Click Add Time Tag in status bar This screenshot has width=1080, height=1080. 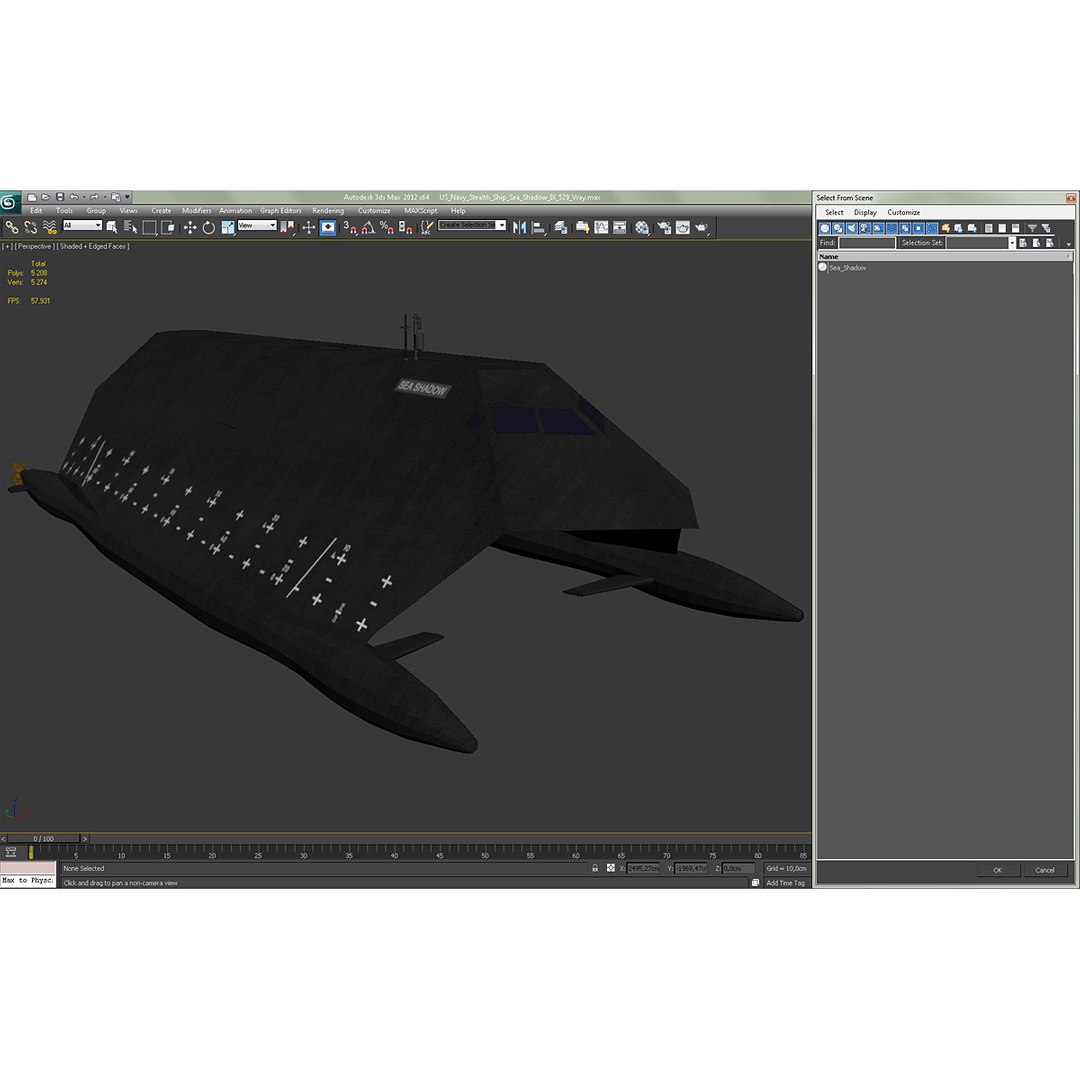785,882
